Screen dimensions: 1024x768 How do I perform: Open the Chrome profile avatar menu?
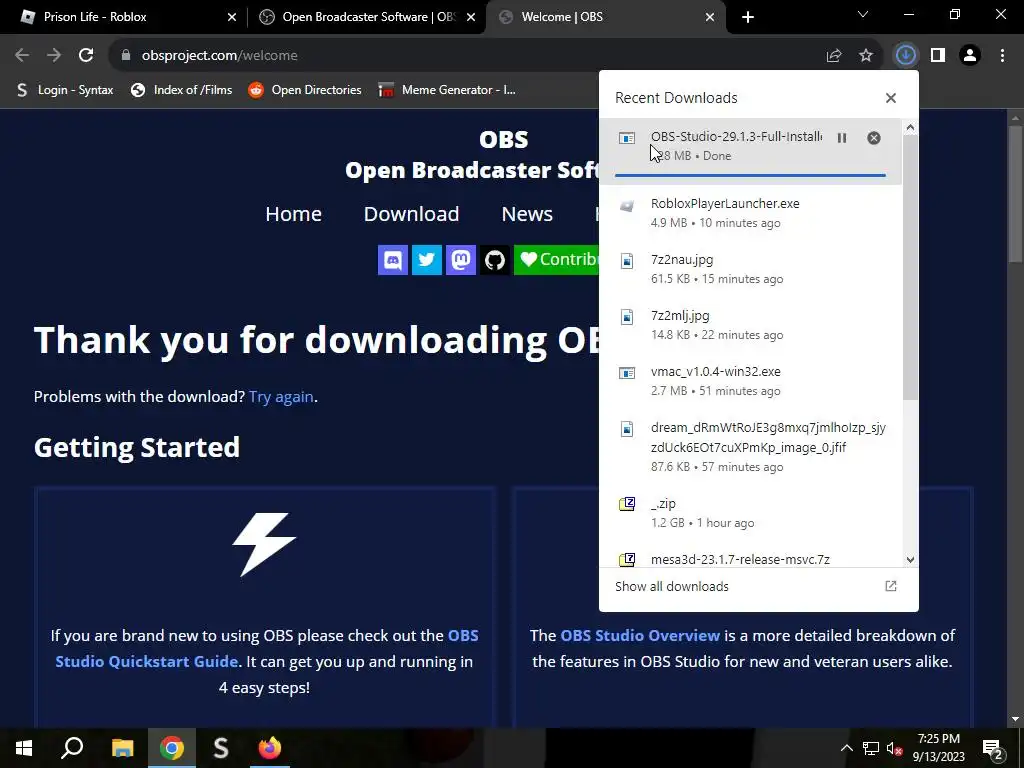(x=970, y=56)
